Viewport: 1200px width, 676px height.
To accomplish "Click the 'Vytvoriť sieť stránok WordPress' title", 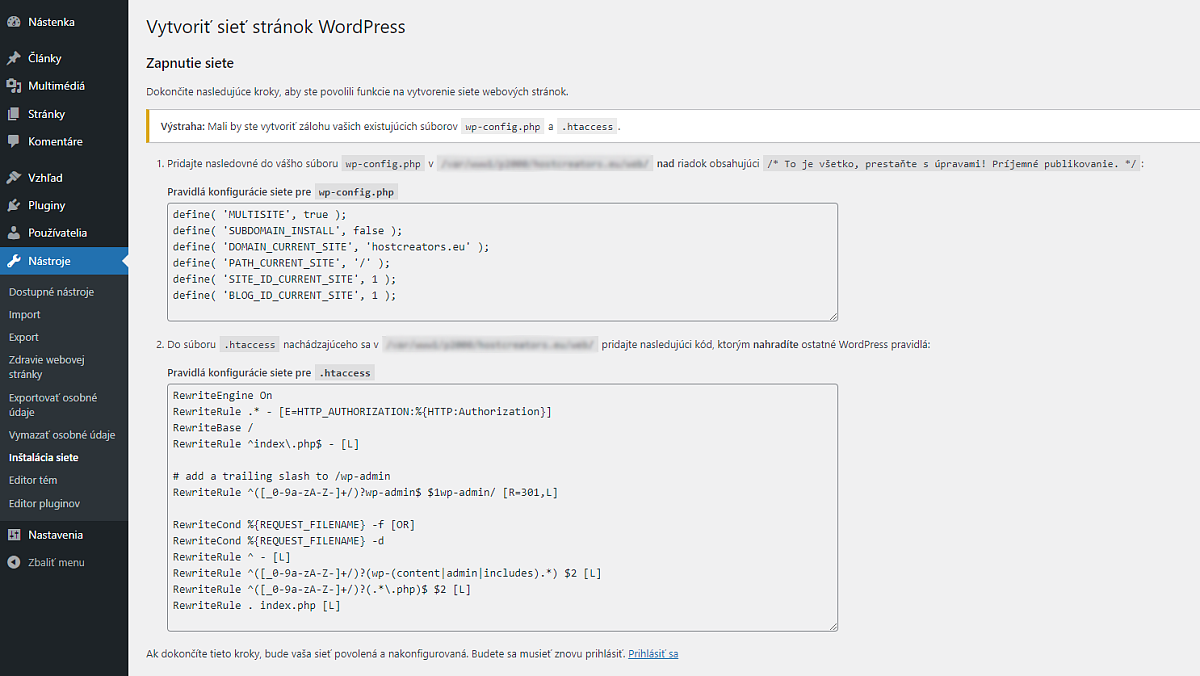I will point(276,27).
